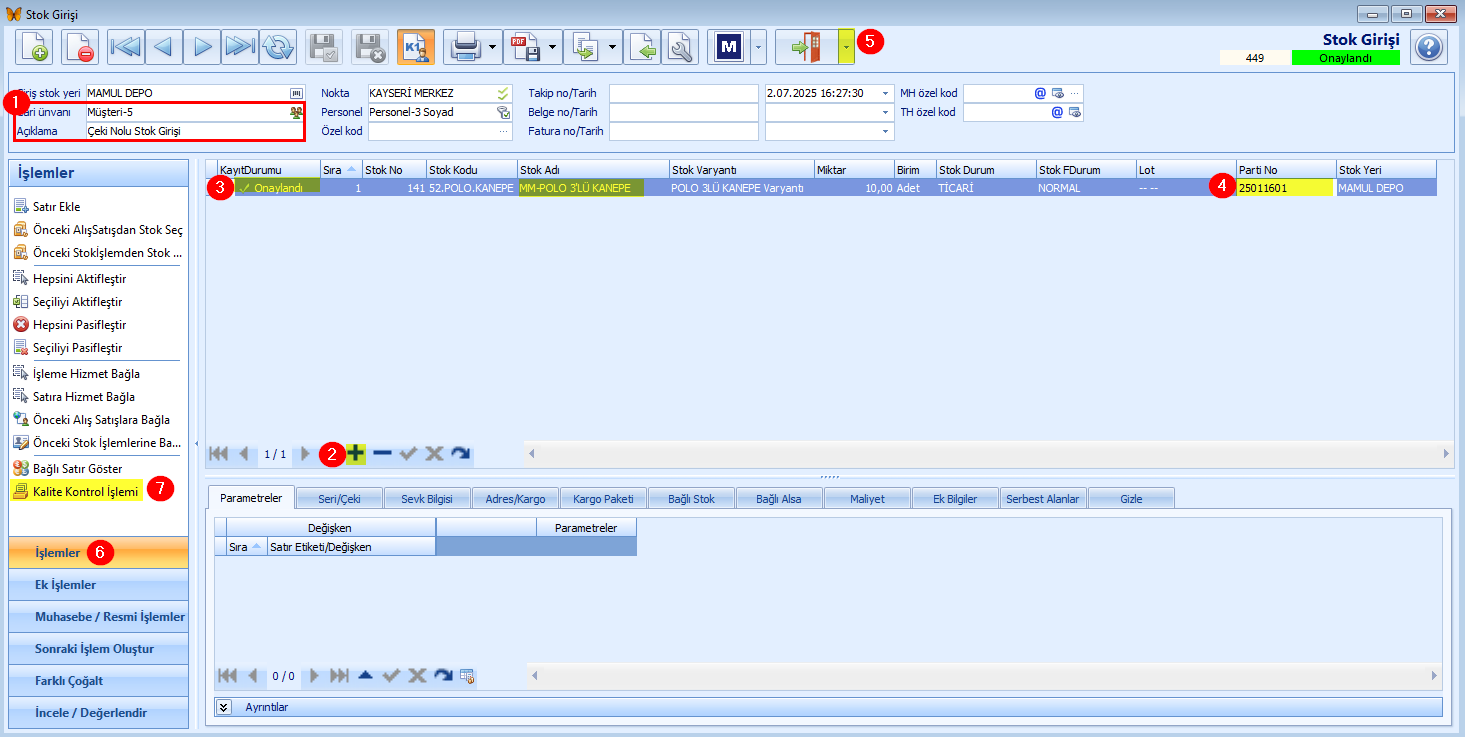Click the ellipsis in Özel kod field

click(x=504, y=131)
